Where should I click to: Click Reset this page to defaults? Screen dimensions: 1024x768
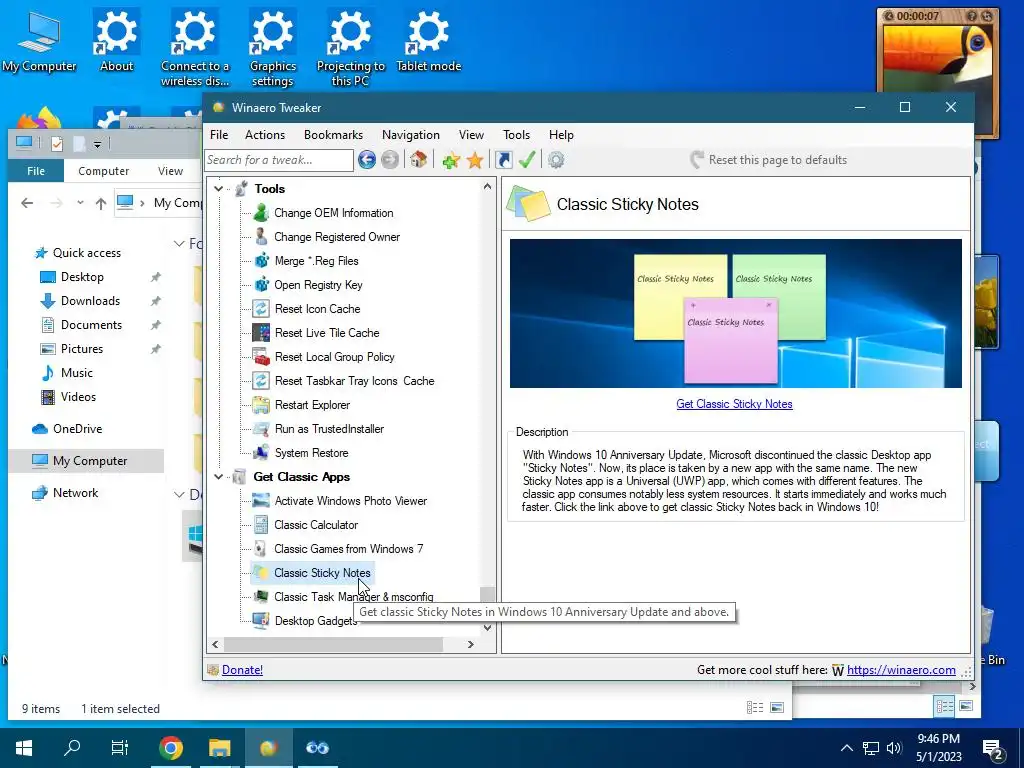769,160
